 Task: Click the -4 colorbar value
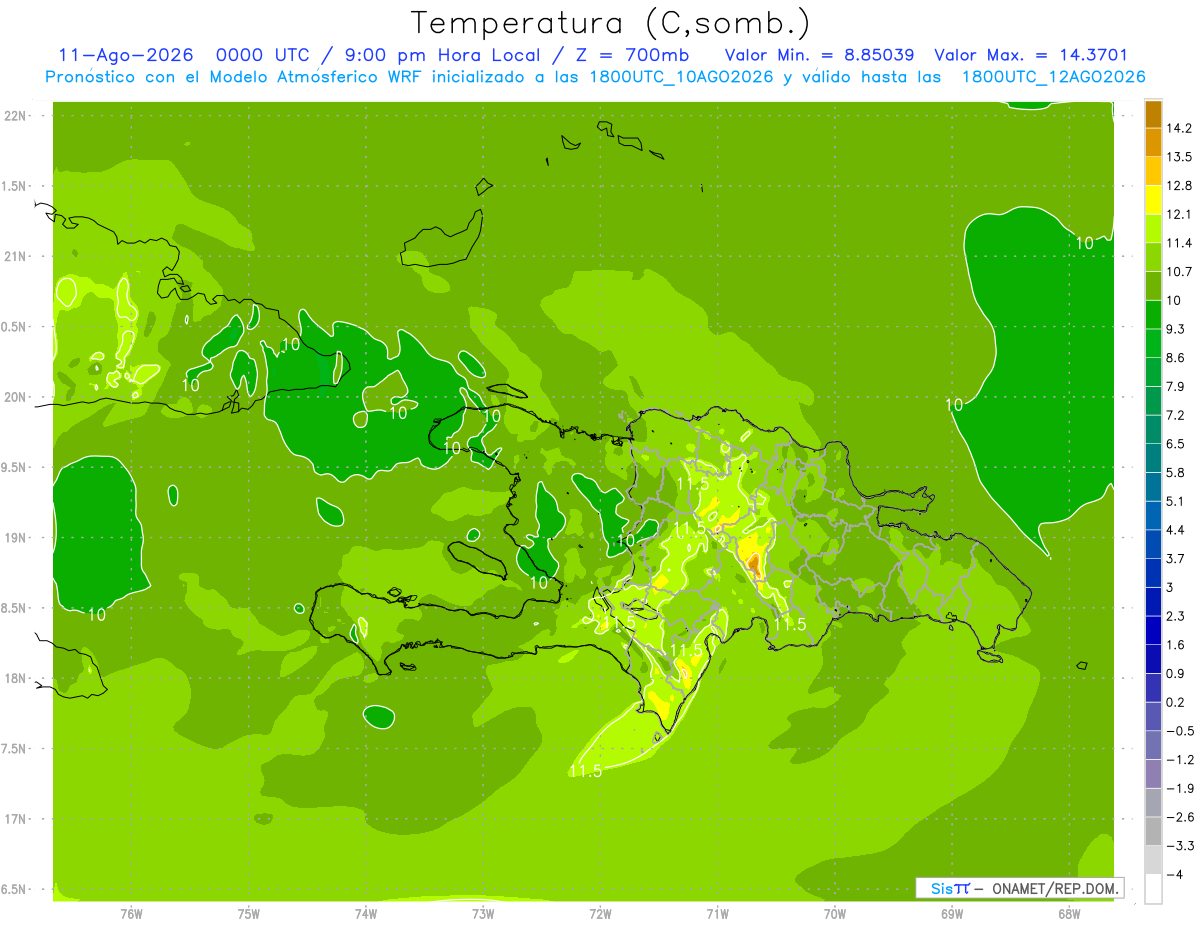click(1174, 875)
